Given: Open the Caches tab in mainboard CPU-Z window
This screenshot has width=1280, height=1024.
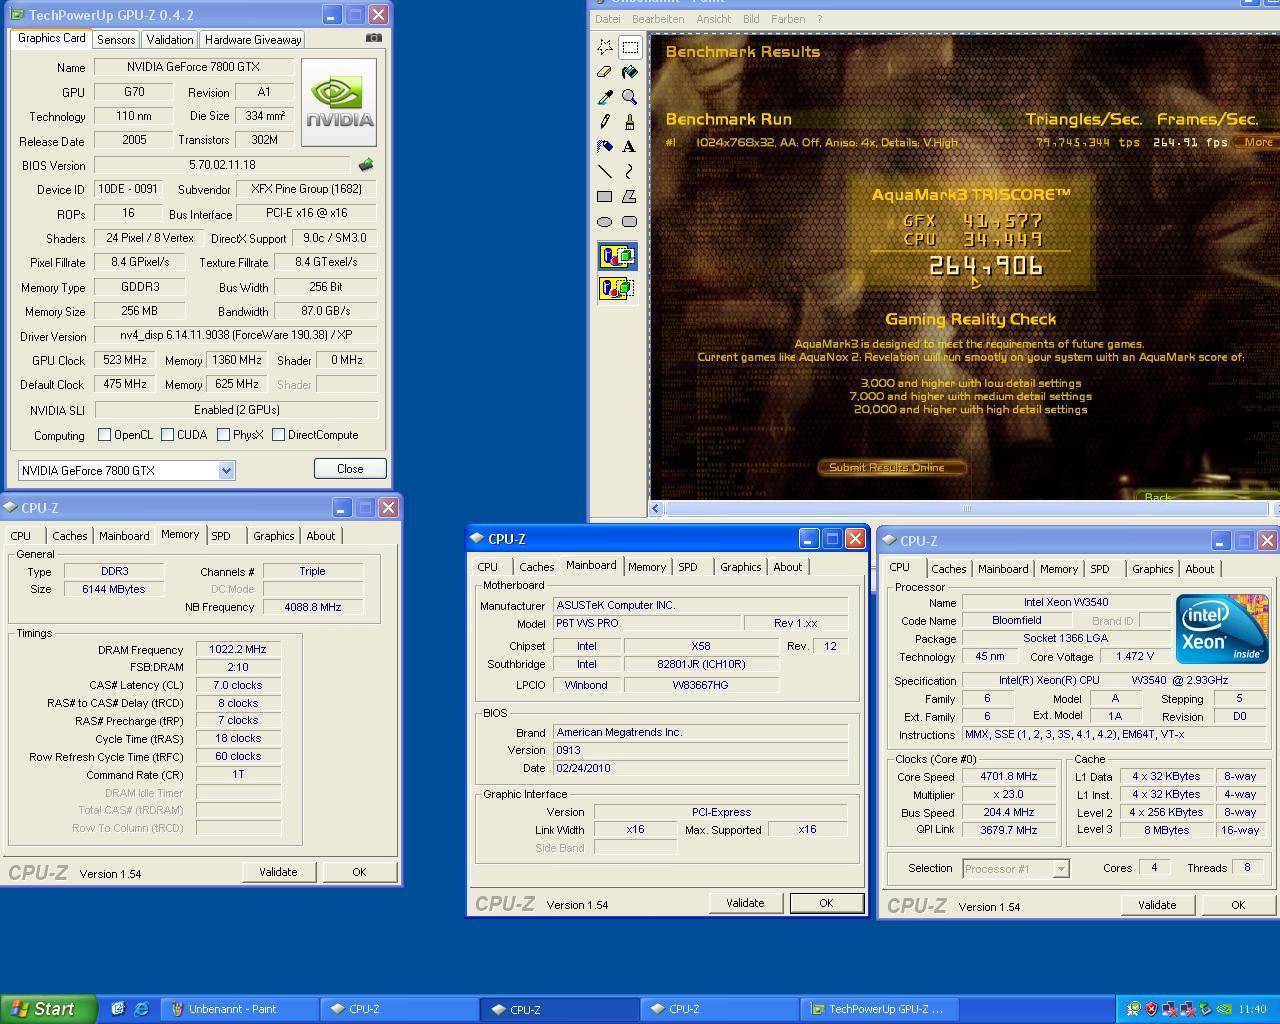Looking at the screenshot, I should (x=536, y=567).
